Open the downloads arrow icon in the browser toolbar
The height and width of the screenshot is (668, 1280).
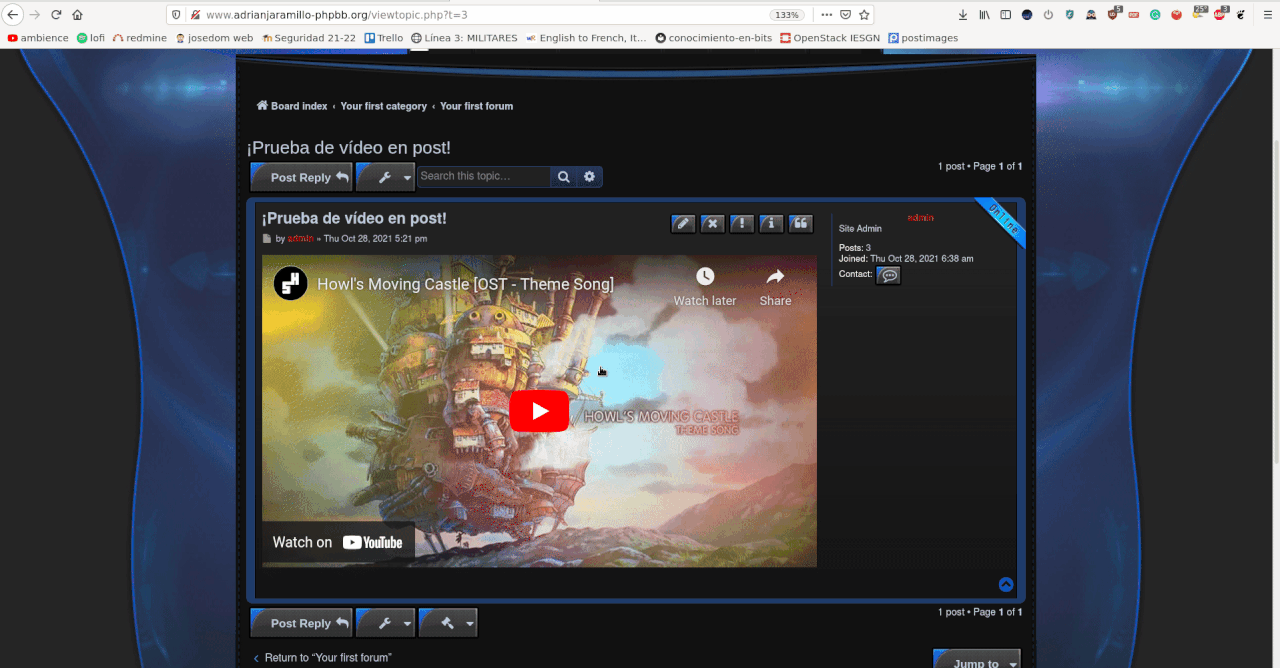[x=963, y=15]
